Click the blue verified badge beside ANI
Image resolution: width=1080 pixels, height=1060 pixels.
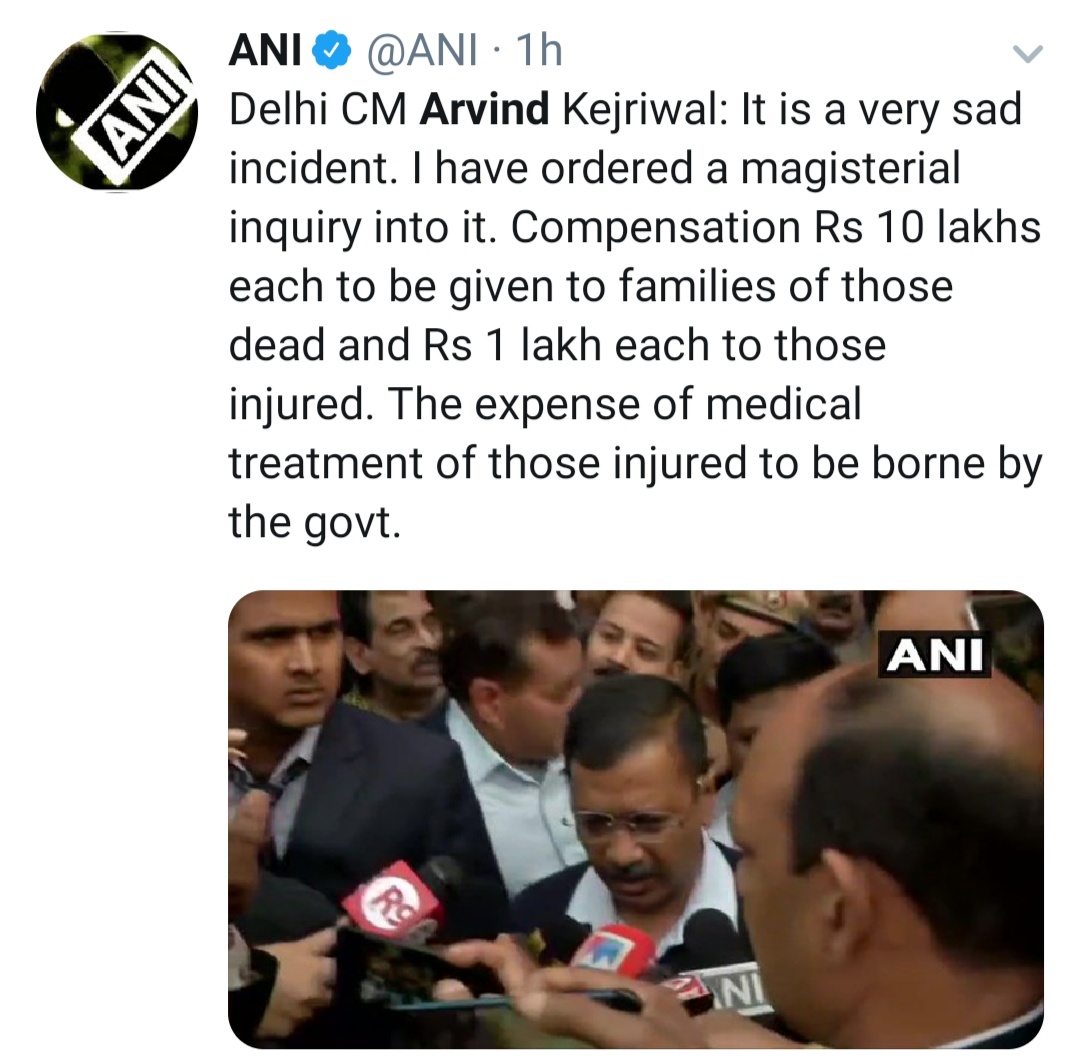click(x=333, y=50)
